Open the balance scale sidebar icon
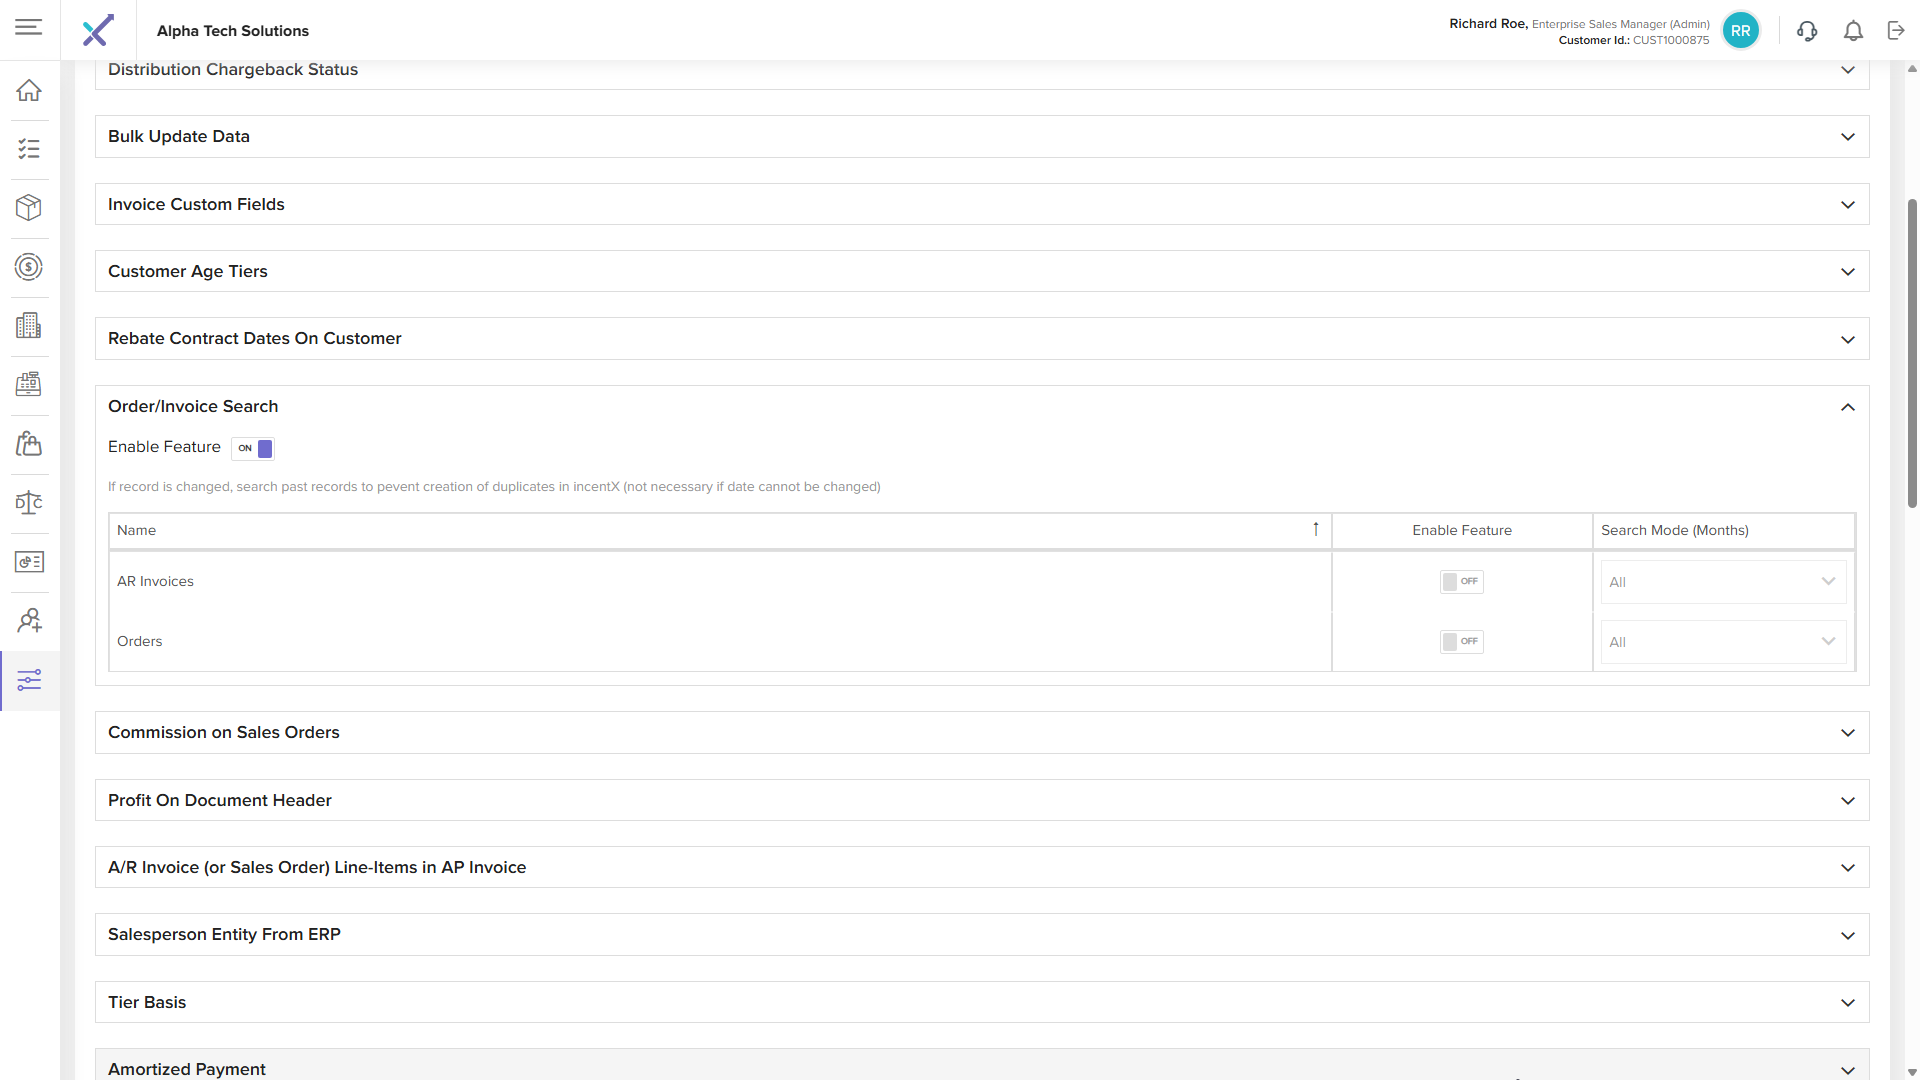This screenshot has height=1080, width=1920. coord(29,503)
